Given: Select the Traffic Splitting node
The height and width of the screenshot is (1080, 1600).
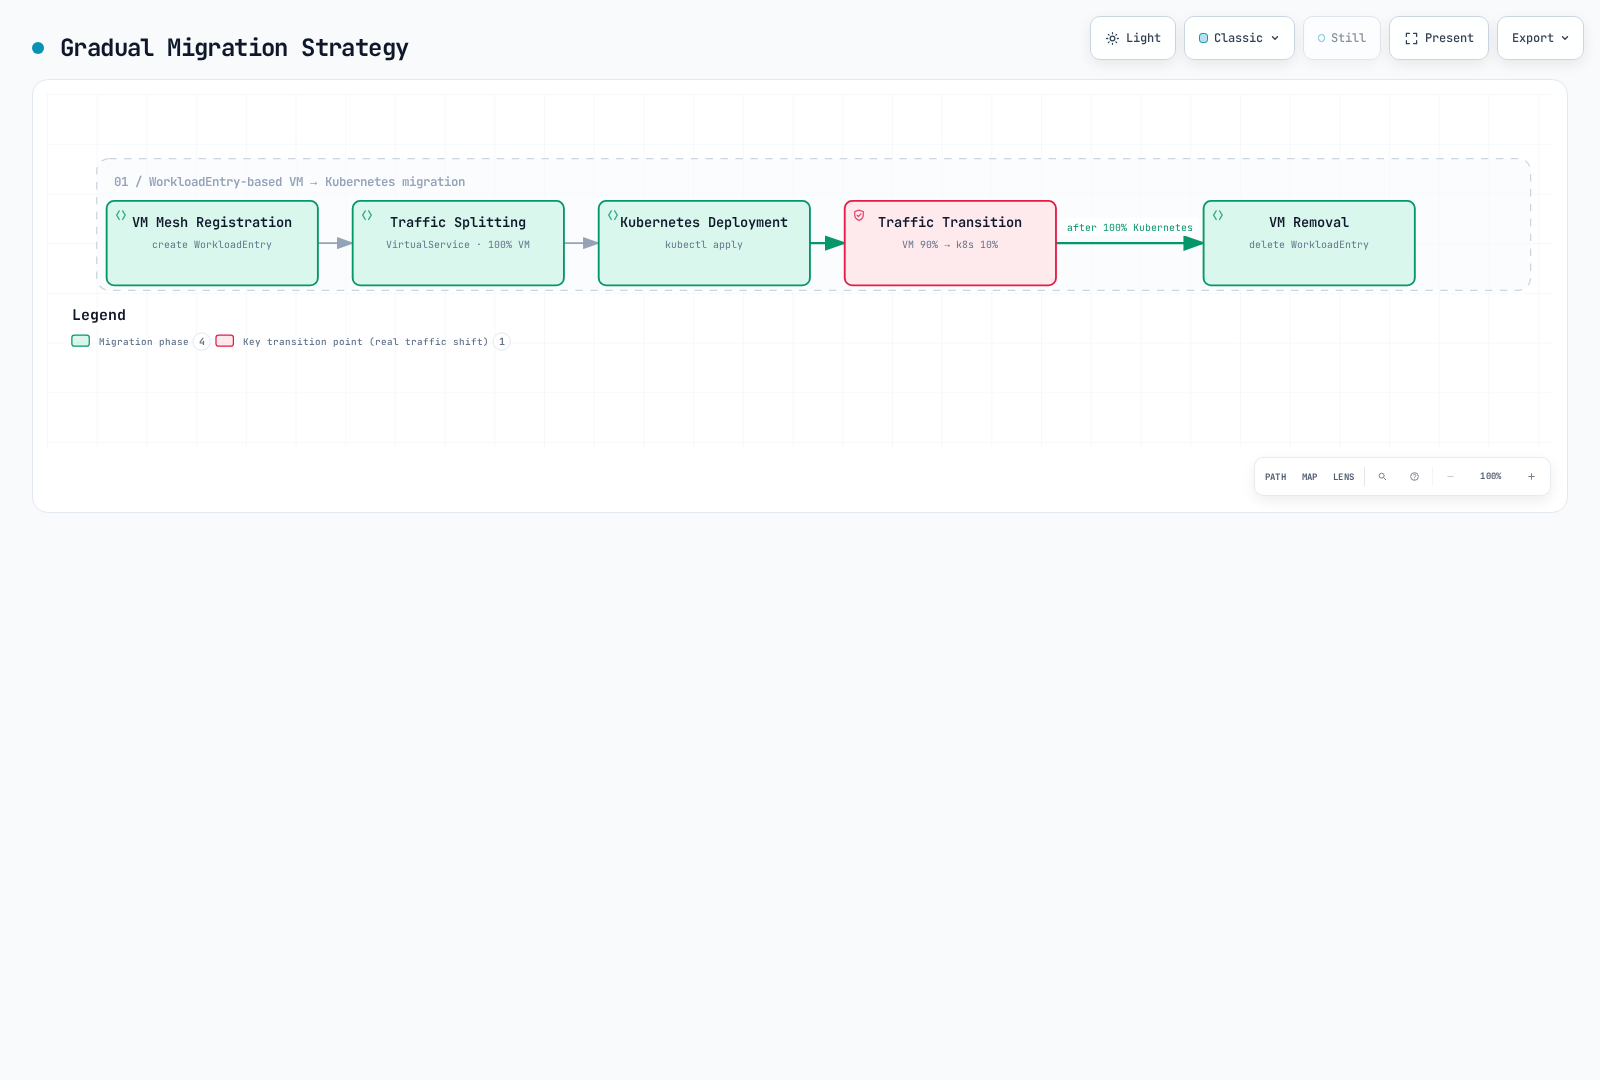Looking at the screenshot, I should tap(458, 243).
